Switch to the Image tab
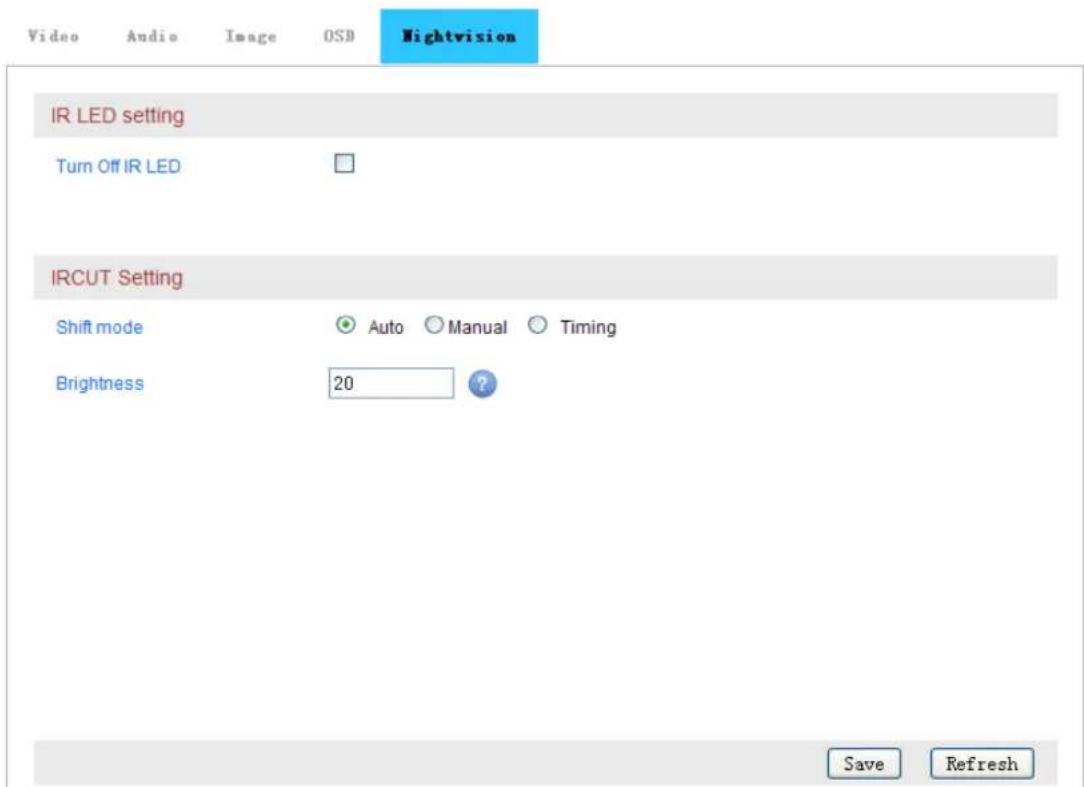This screenshot has height=787, width=1084. click(251, 36)
